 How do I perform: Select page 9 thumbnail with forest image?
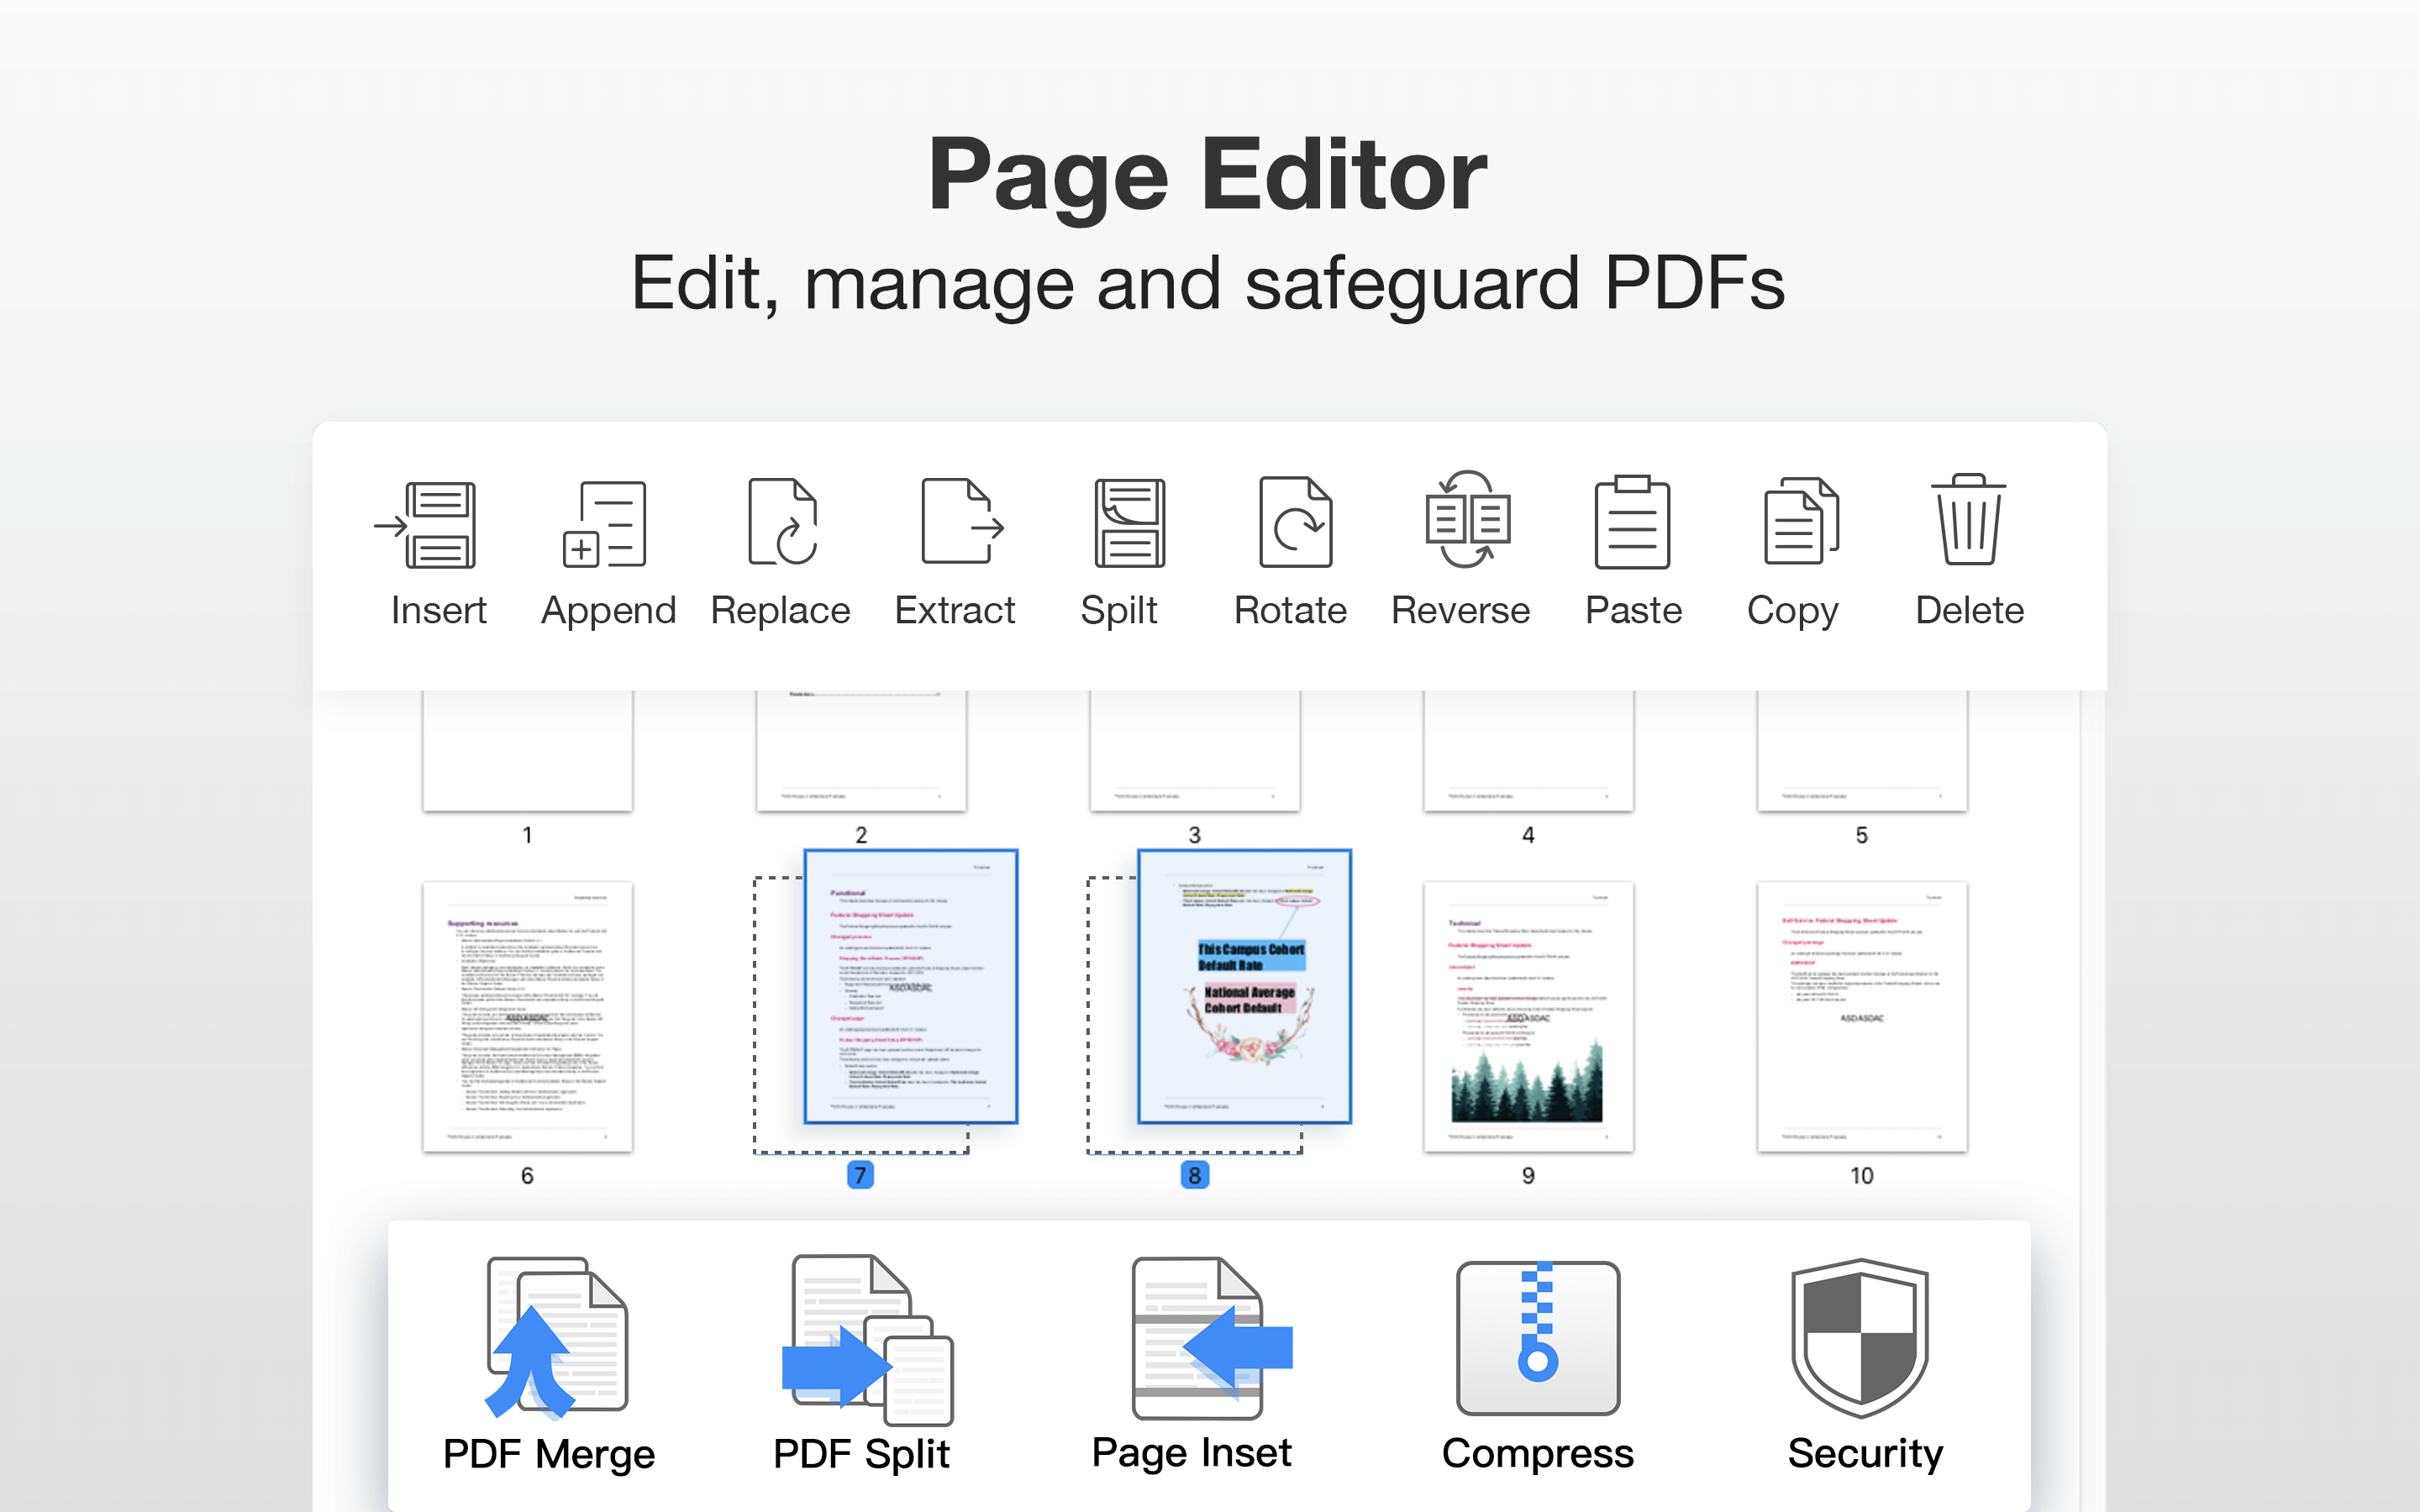(1528, 1015)
